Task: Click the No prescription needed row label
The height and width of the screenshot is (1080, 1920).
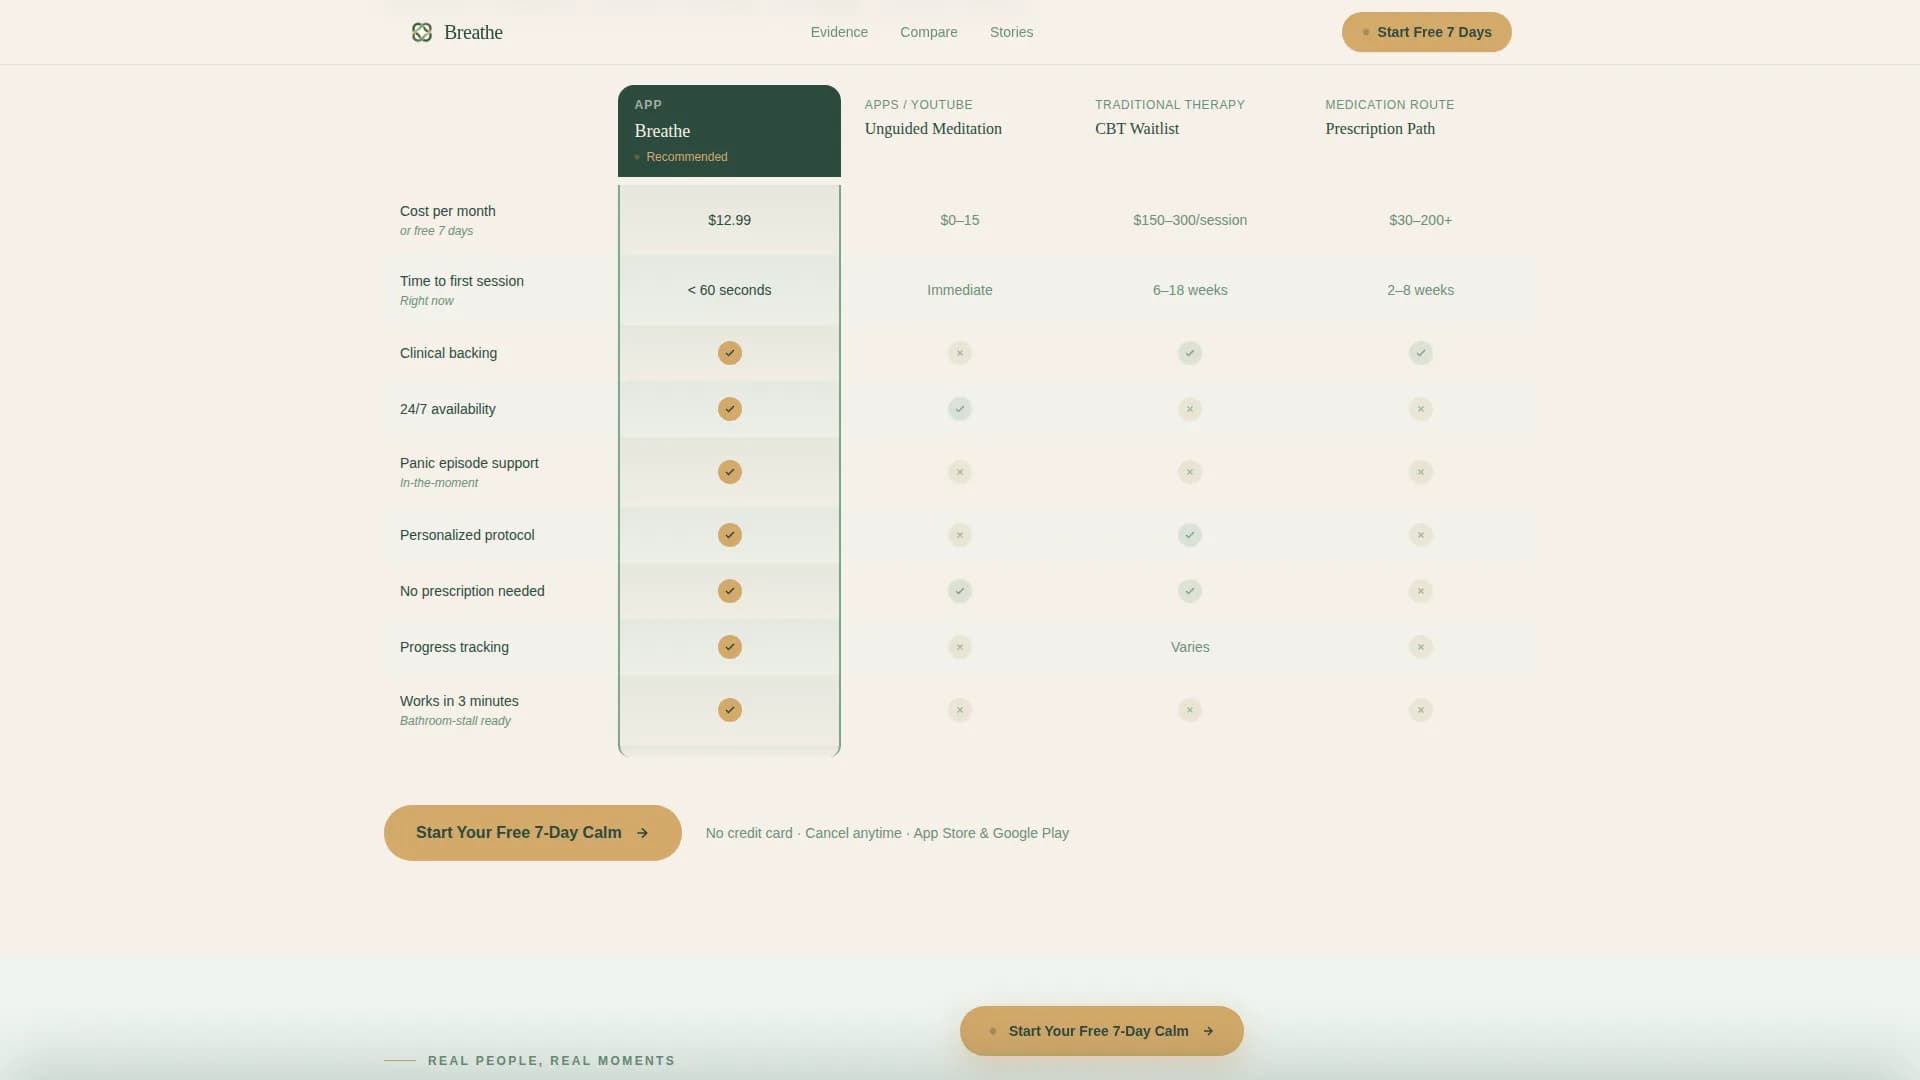Action: coord(472,591)
